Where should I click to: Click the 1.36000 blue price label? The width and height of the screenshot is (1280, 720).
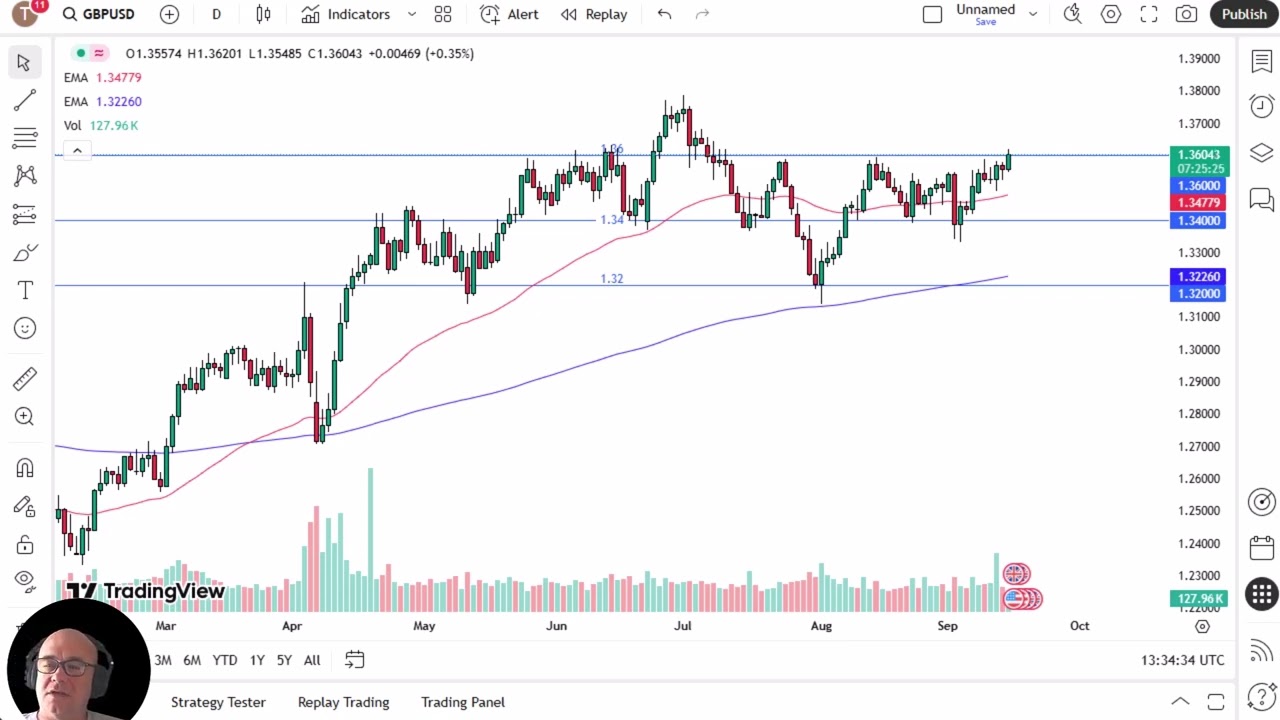[x=1198, y=186]
